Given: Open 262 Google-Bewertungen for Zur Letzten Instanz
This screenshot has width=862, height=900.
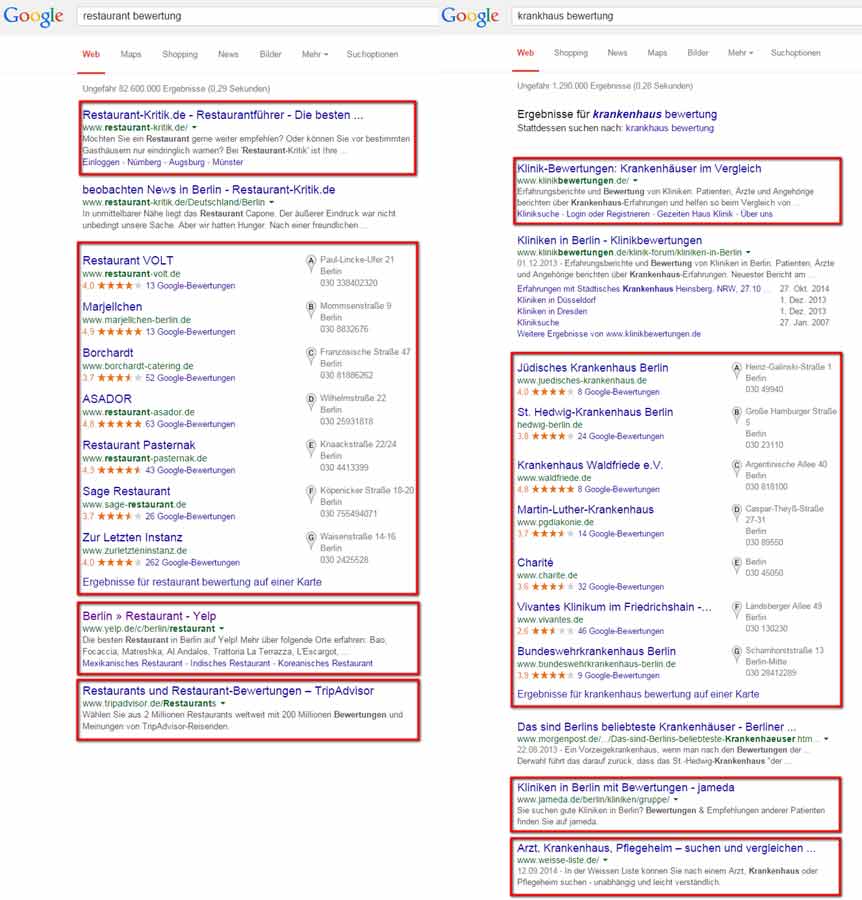Looking at the screenshot, I should pyautogui.click(x=192, y=562).
